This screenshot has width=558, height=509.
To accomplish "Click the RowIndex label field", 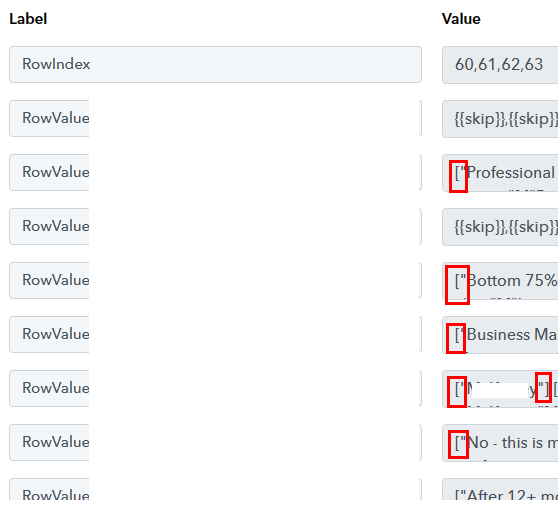I will [215, 64].
